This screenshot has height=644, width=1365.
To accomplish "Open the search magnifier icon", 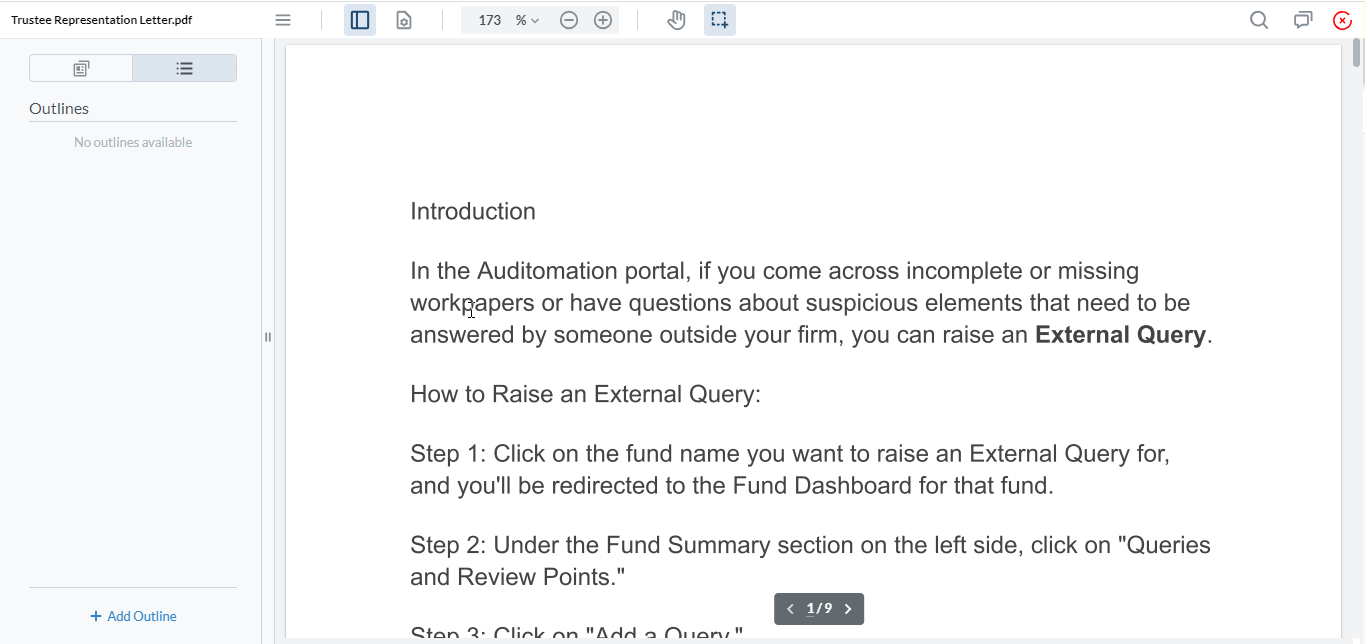I will click(x=1259, y=20).
